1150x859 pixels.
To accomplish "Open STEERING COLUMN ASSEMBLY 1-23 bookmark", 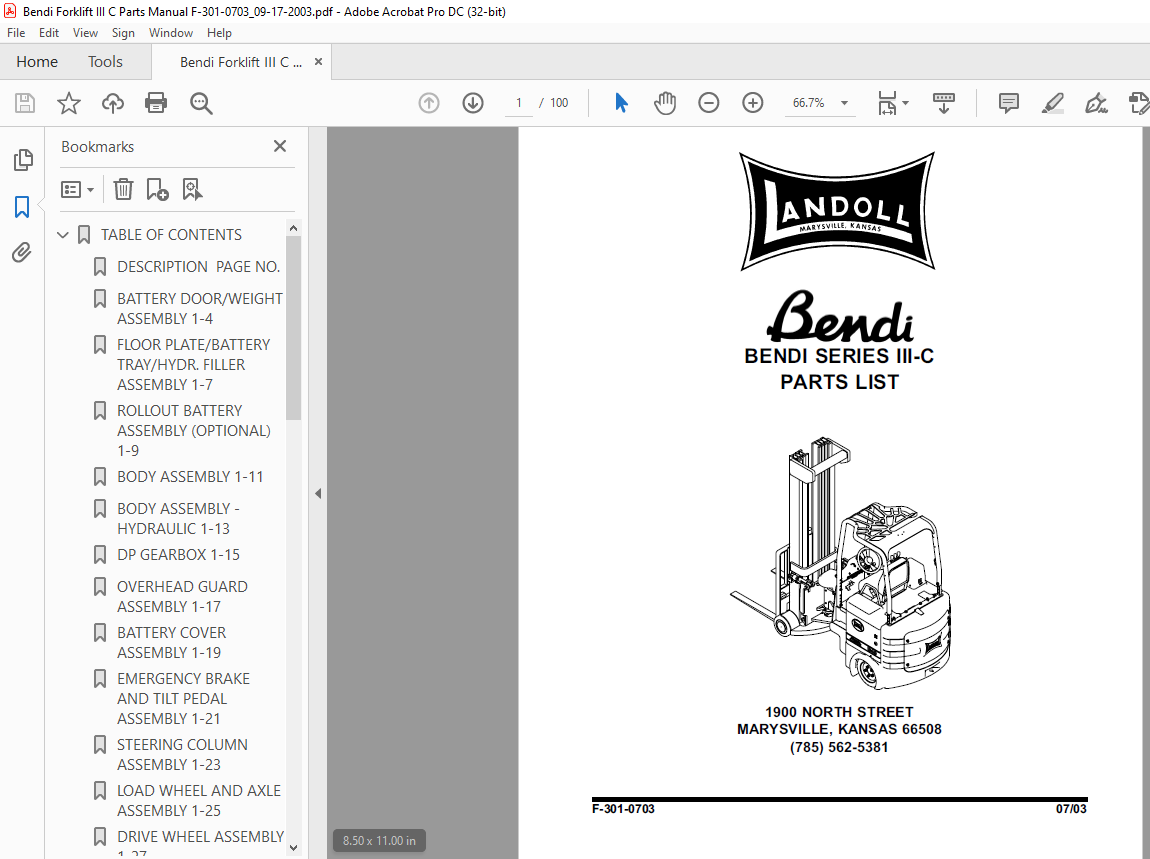I will 183,754.
